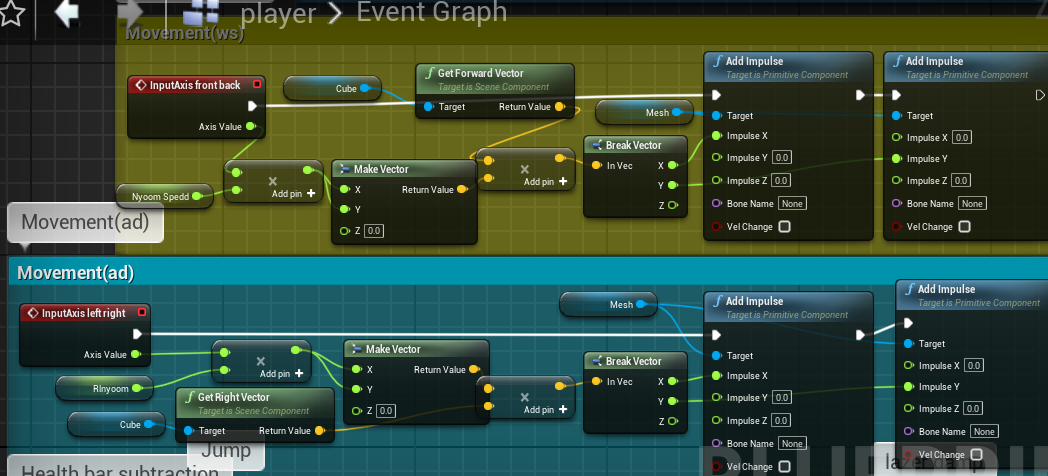The height and width of the screenshot is (476, 1048).
Task: Click the Target pin of Get Forward Vector
Action: tap(428, 107)
